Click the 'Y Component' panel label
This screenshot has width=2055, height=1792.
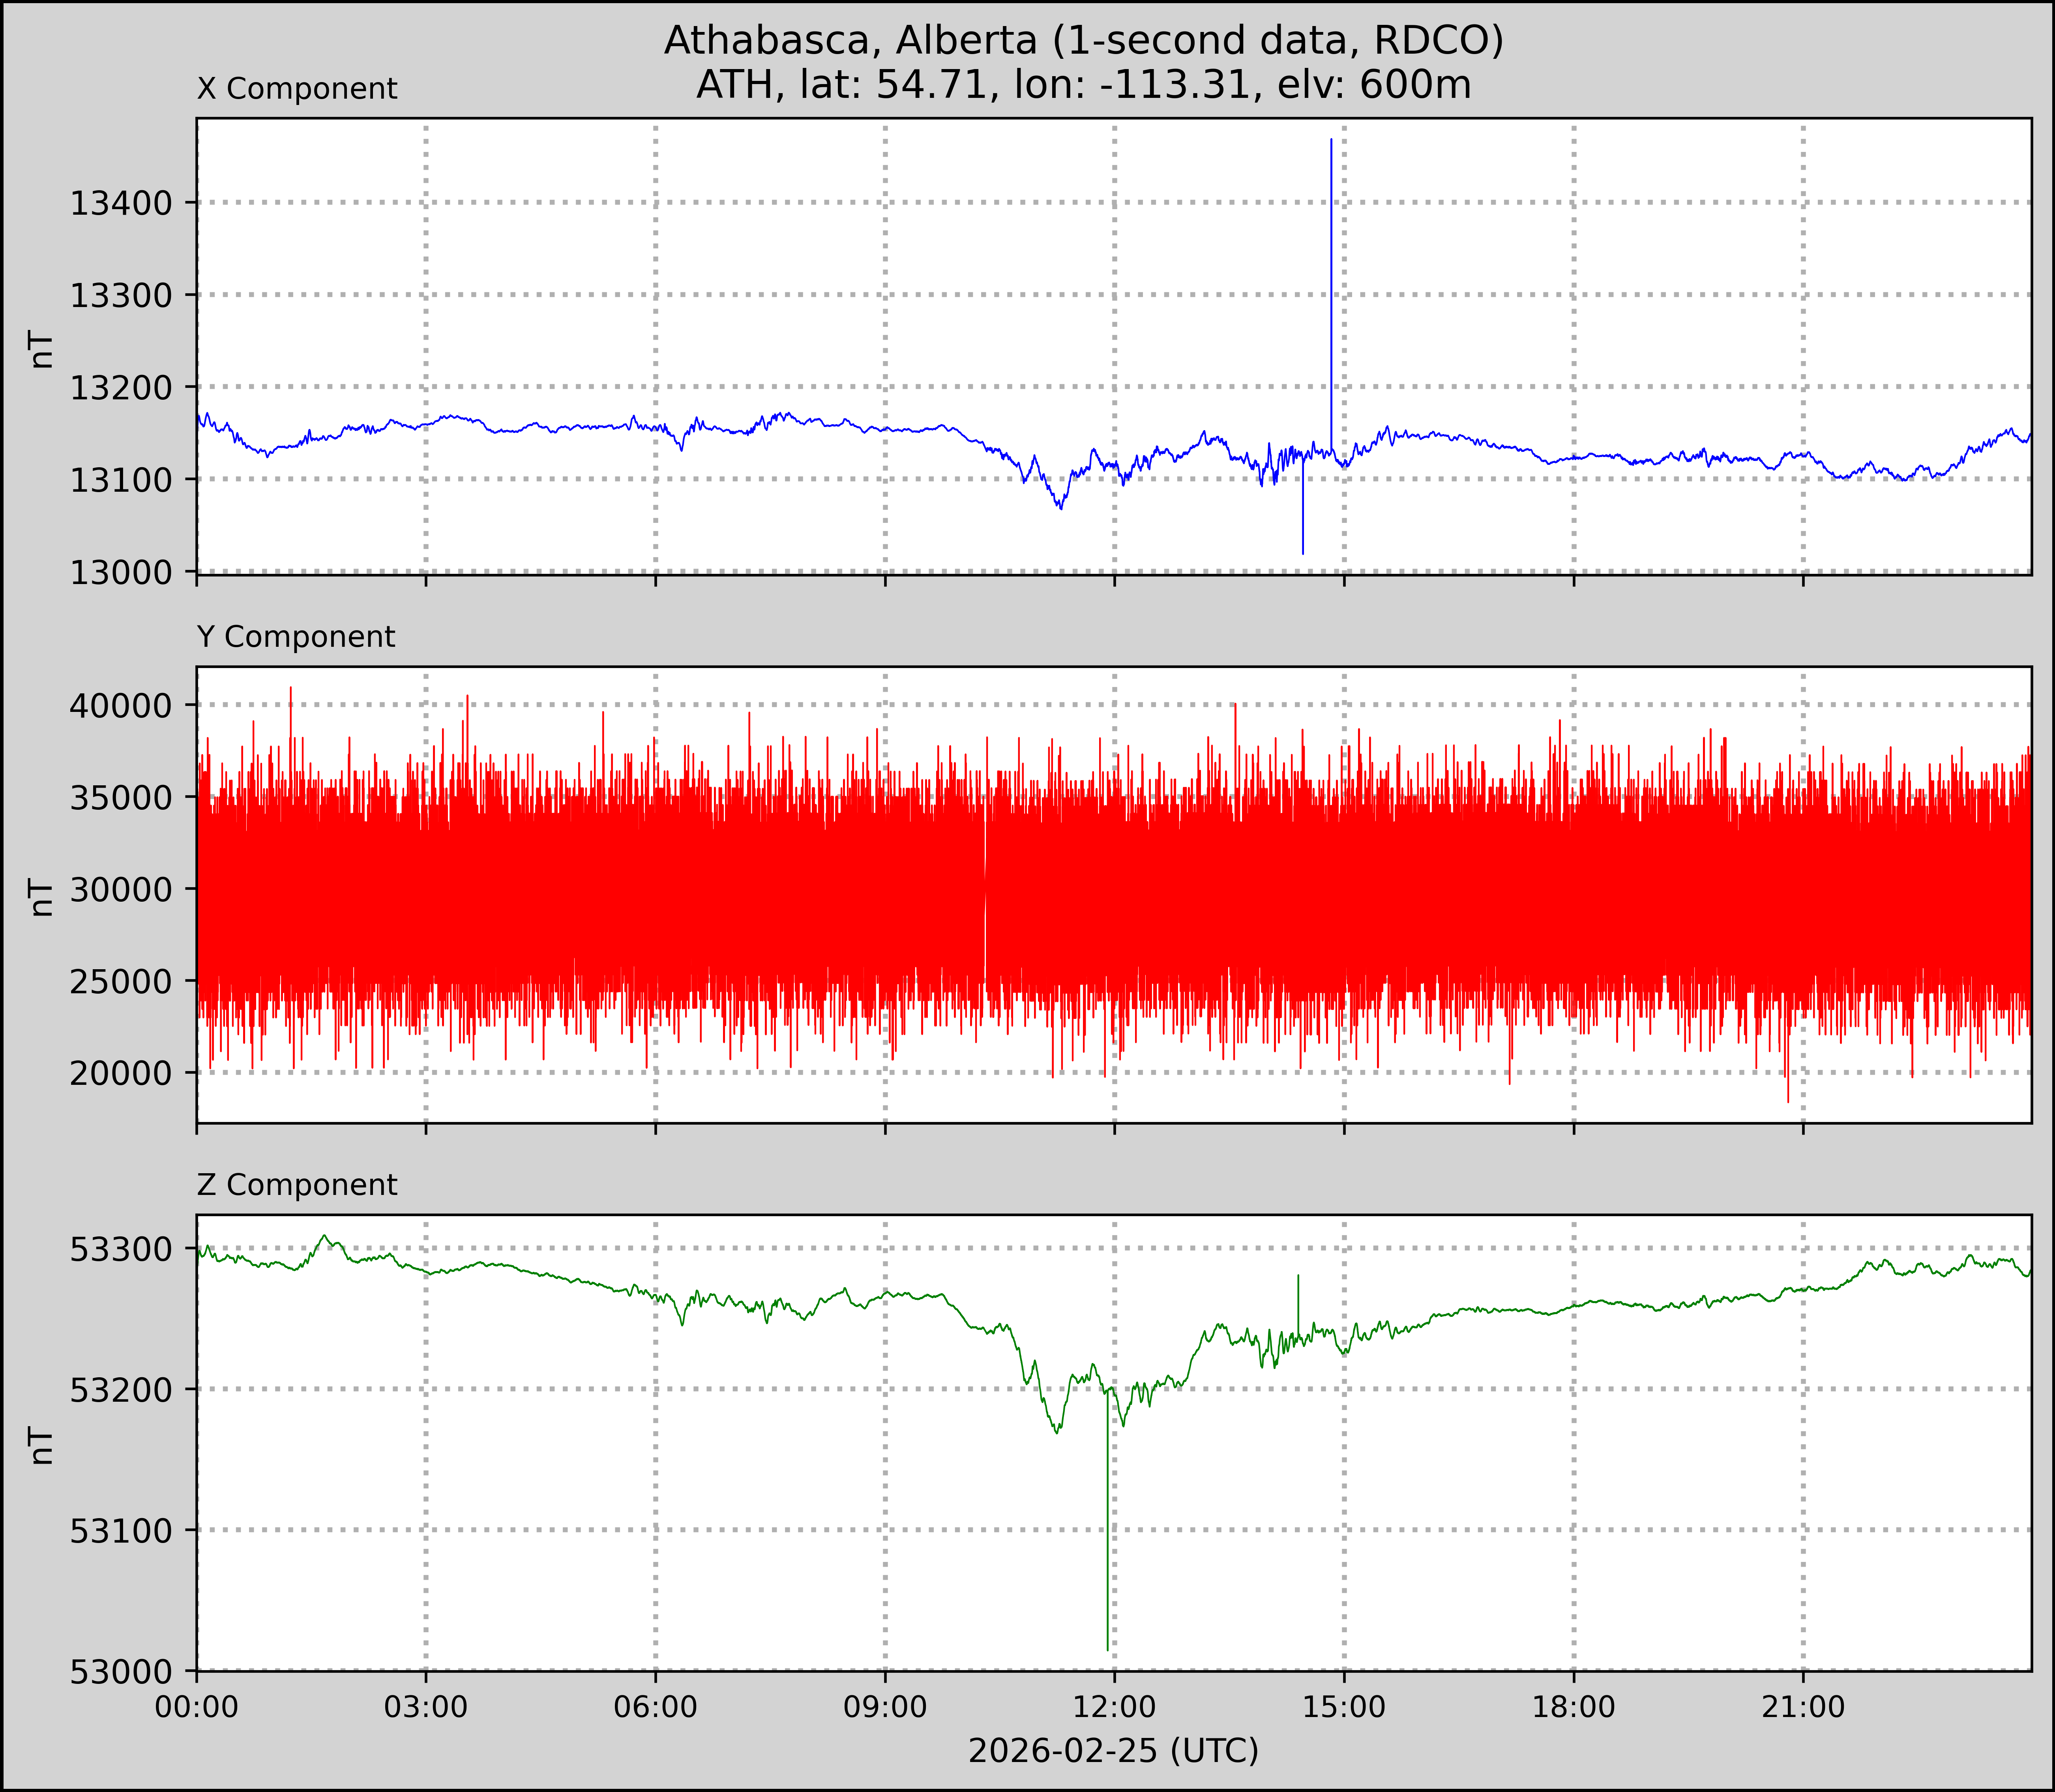[296, 637]
